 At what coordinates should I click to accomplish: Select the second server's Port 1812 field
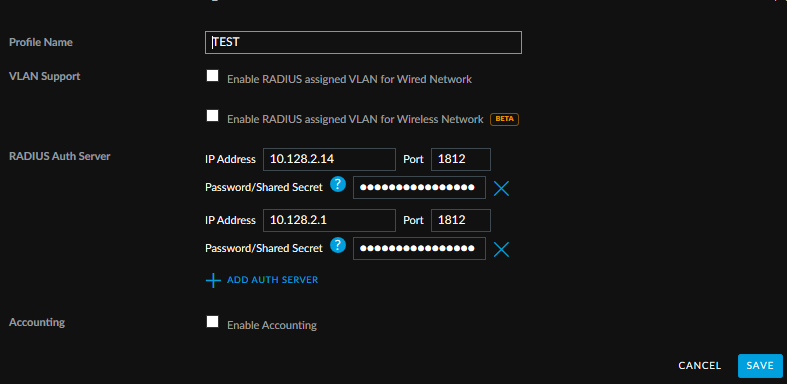(461, 220)
